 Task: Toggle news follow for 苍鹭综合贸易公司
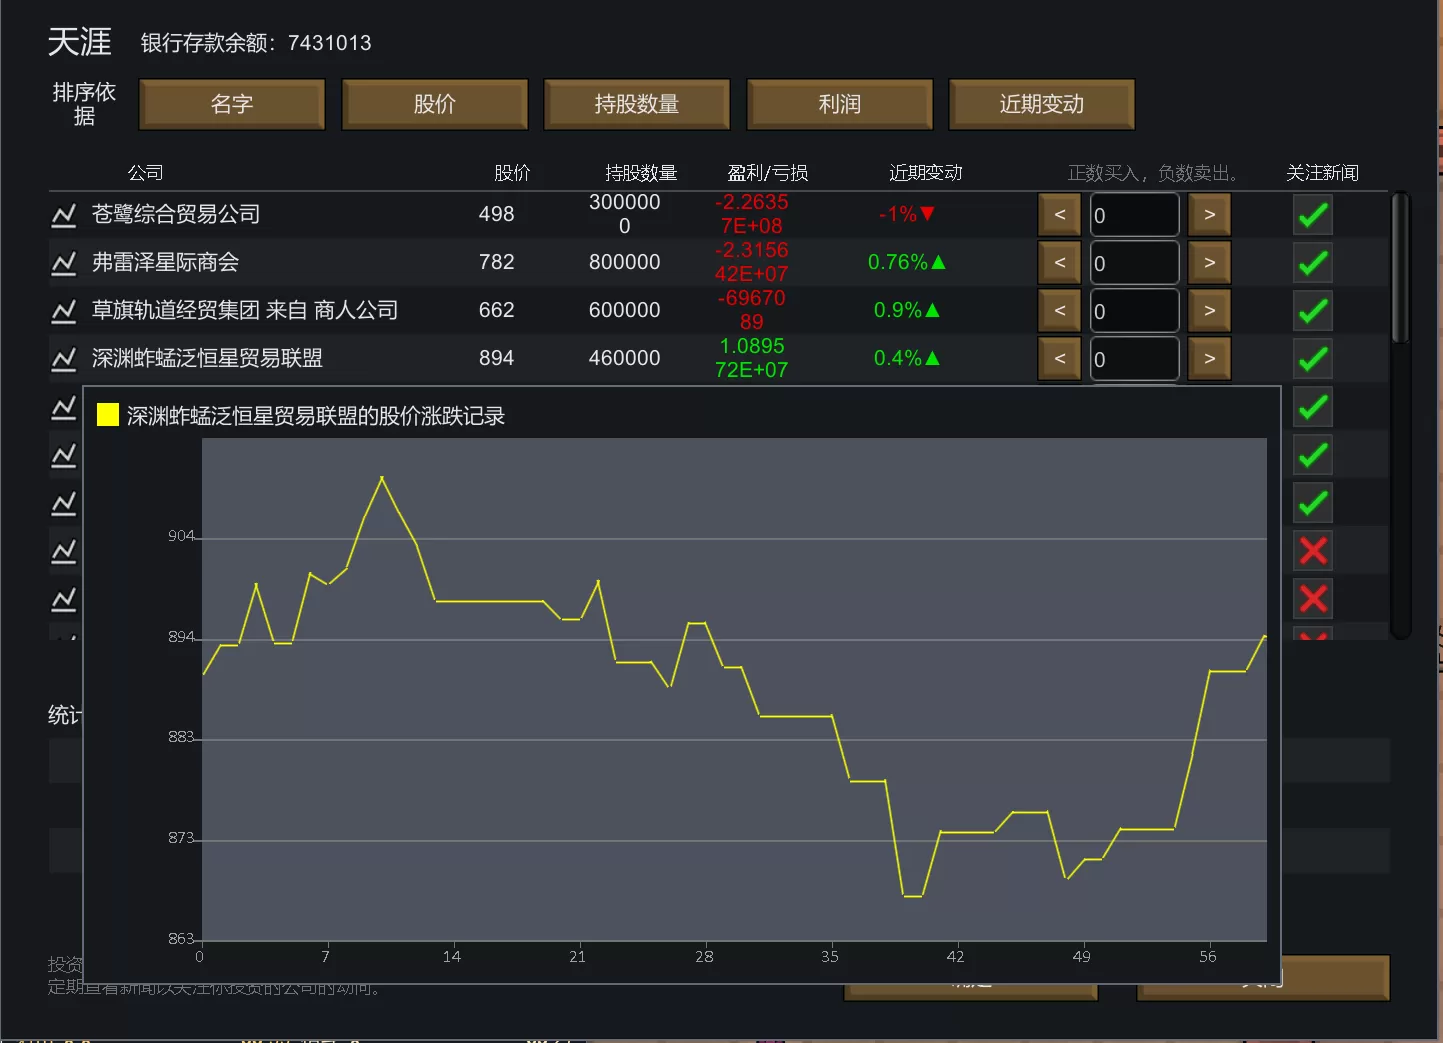coord(1313,215)
